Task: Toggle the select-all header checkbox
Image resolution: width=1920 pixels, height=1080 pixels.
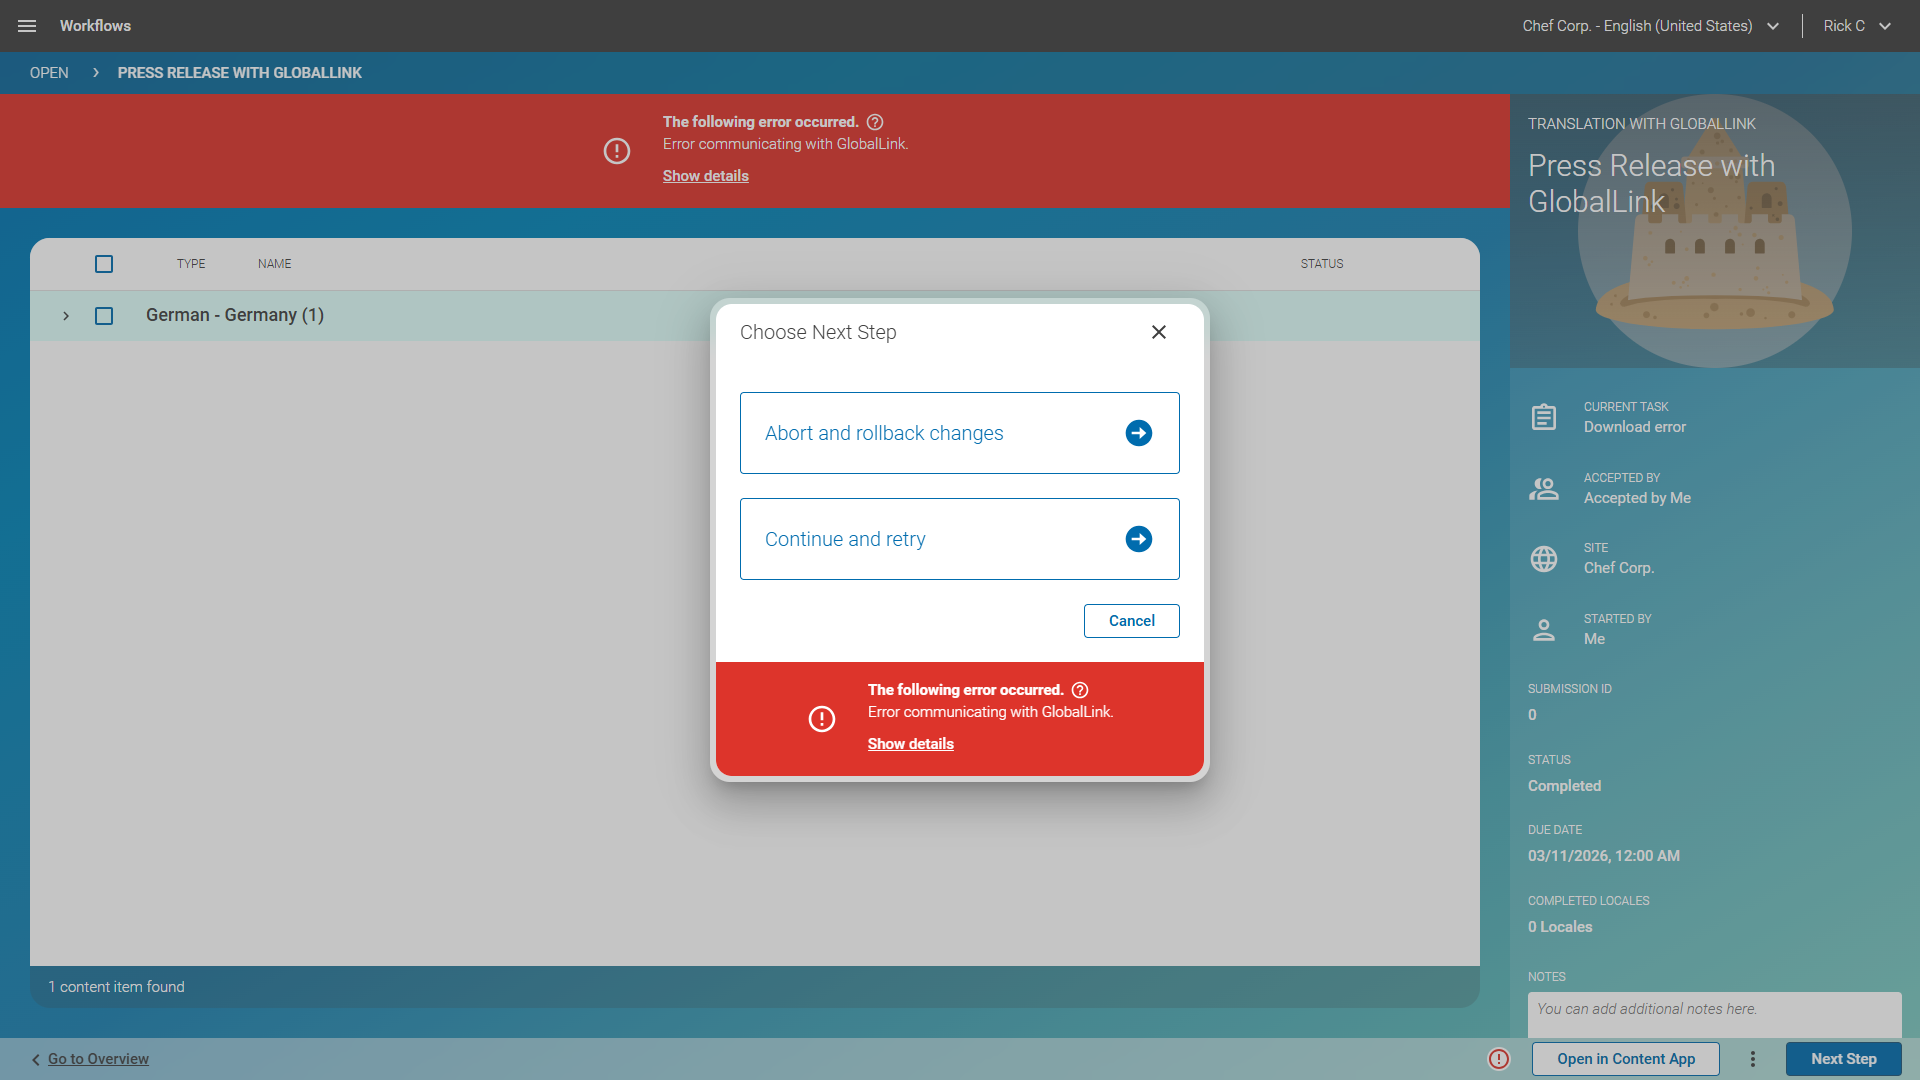Action: point(104,264)
